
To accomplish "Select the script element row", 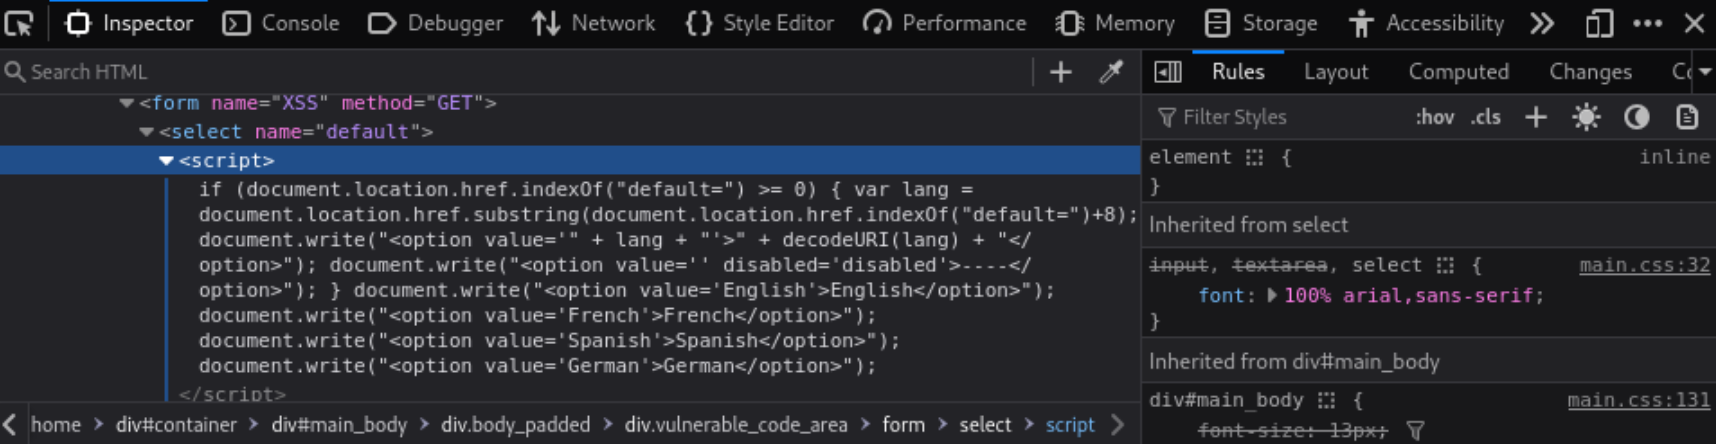I will click(570, 161).
